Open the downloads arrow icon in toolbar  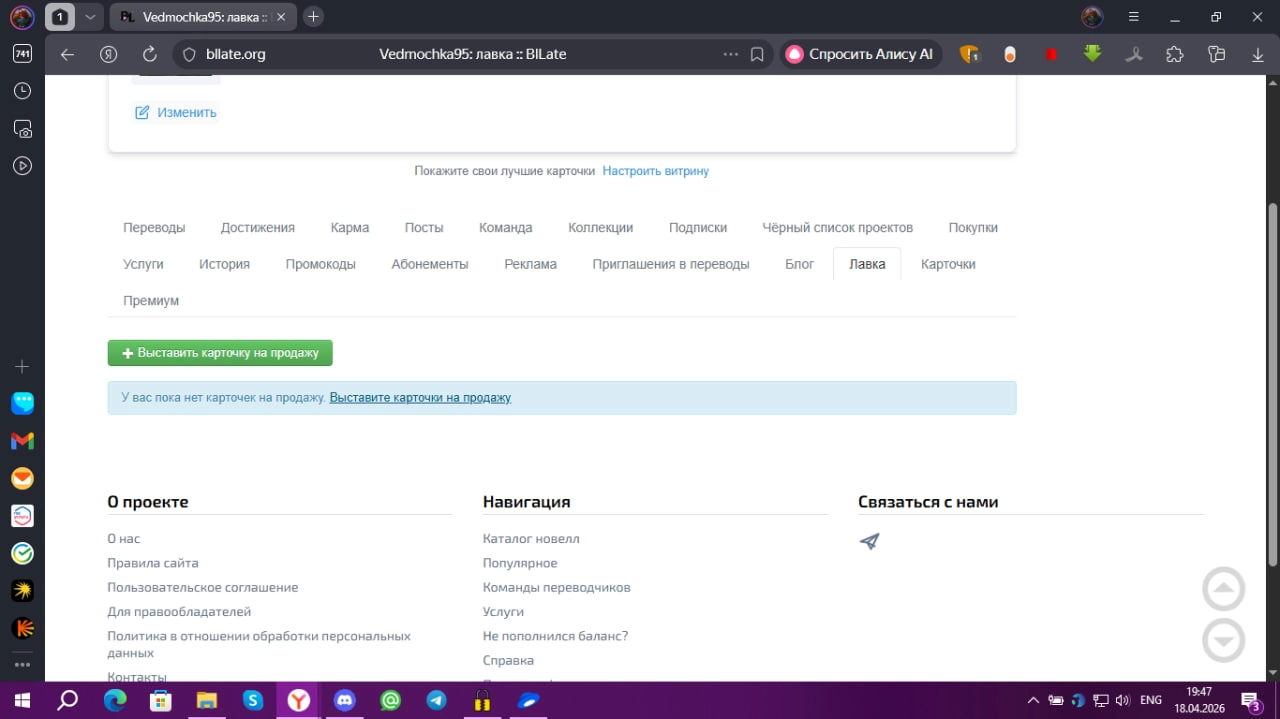[1258, 54]
